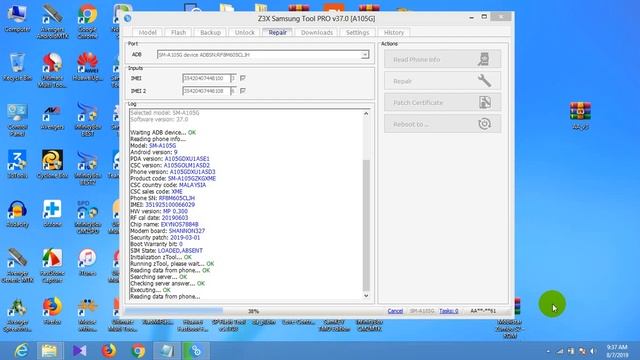The image size is (640, 360).
Task: Click the Tasks: 0 link
Action: 449,311
